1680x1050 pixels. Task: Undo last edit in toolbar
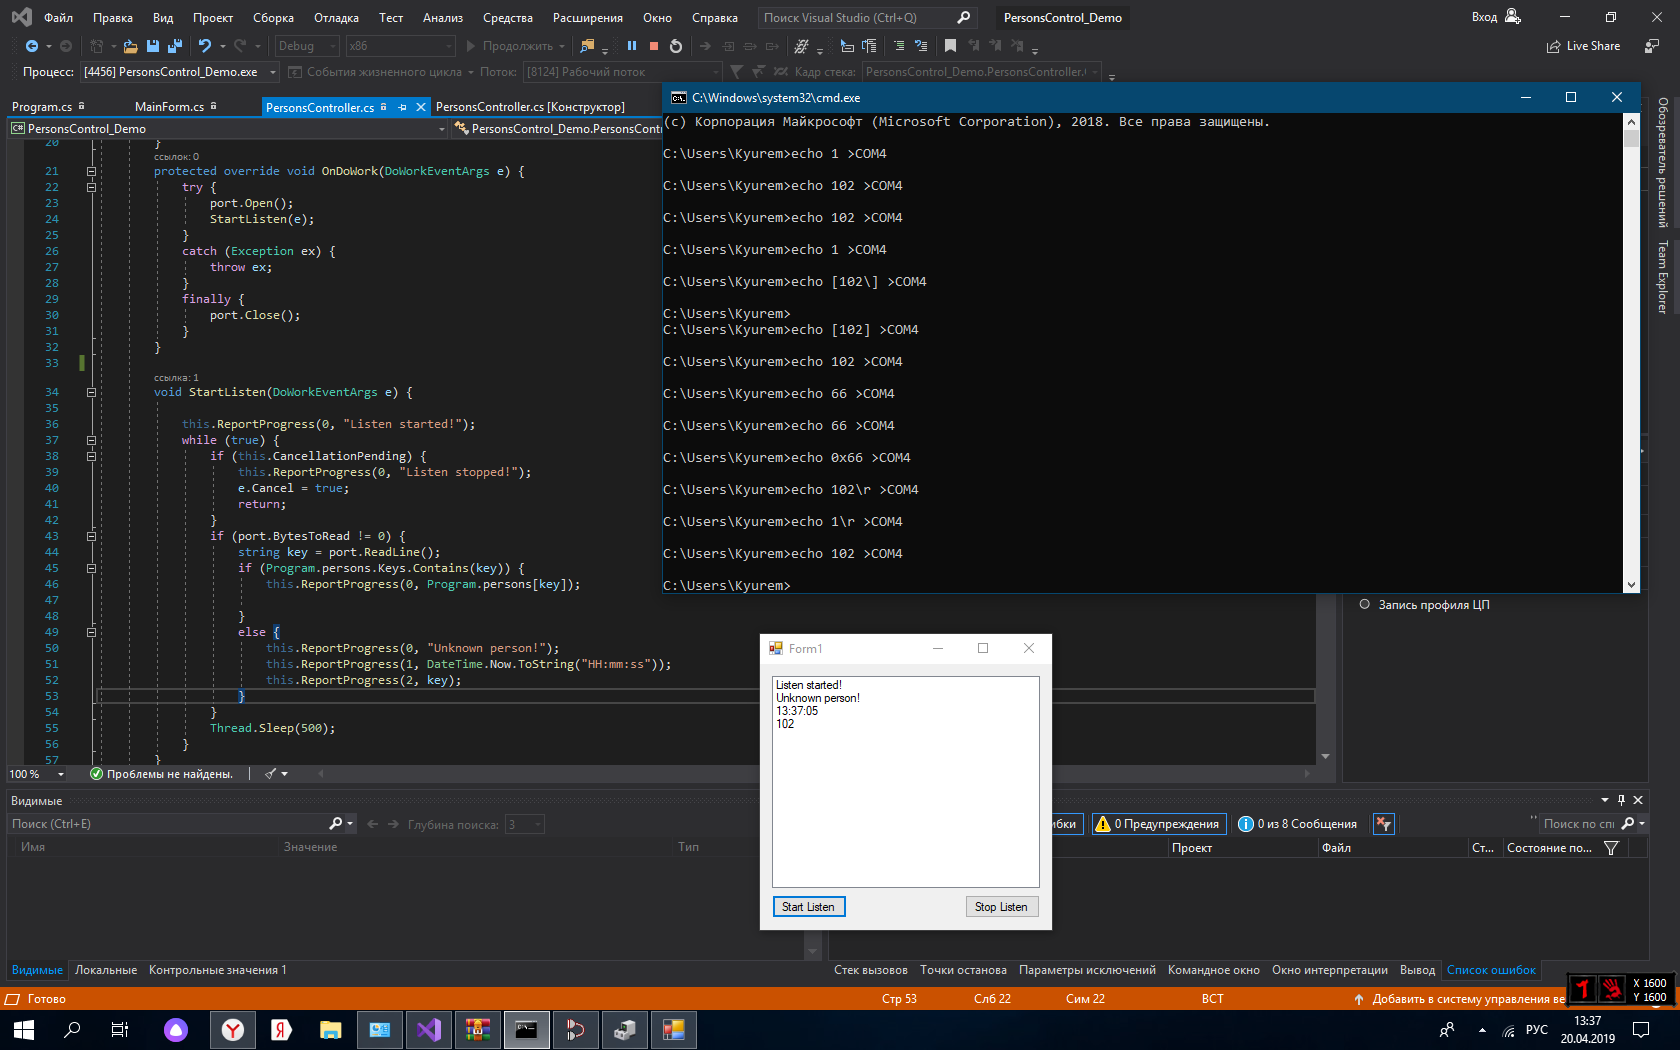pyautogui.click(x=205, y=46)
